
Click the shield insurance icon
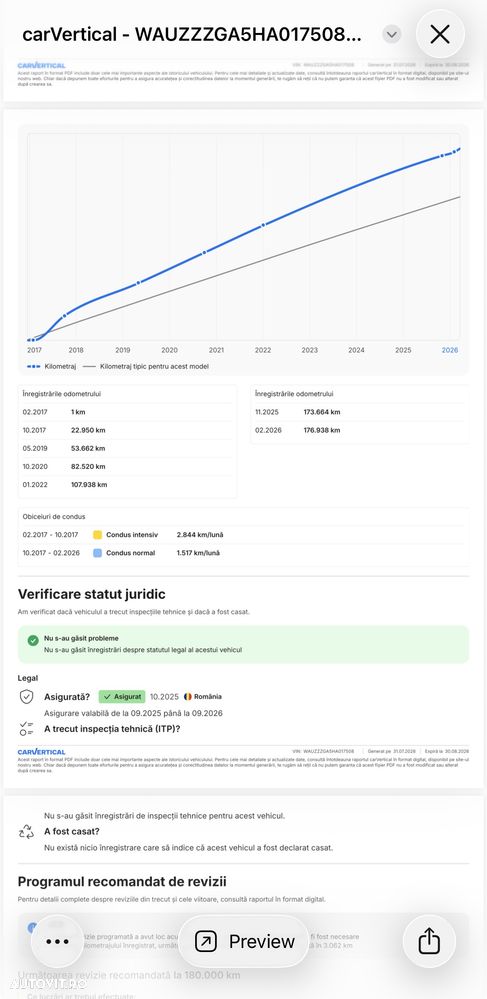26,697
